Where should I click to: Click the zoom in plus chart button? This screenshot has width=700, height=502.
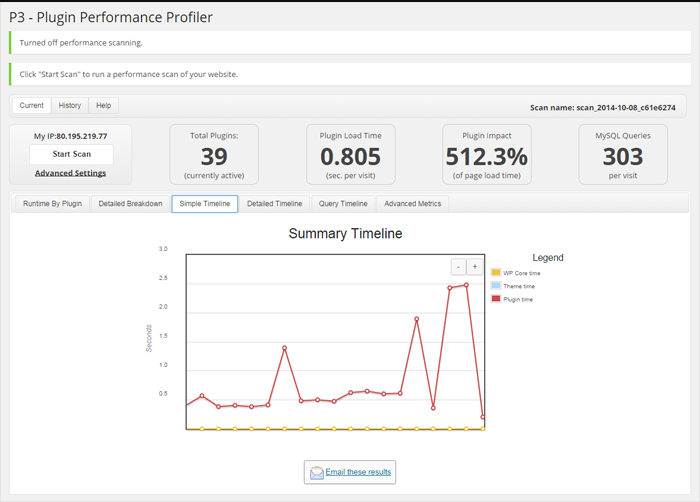[x=474, y=267]
